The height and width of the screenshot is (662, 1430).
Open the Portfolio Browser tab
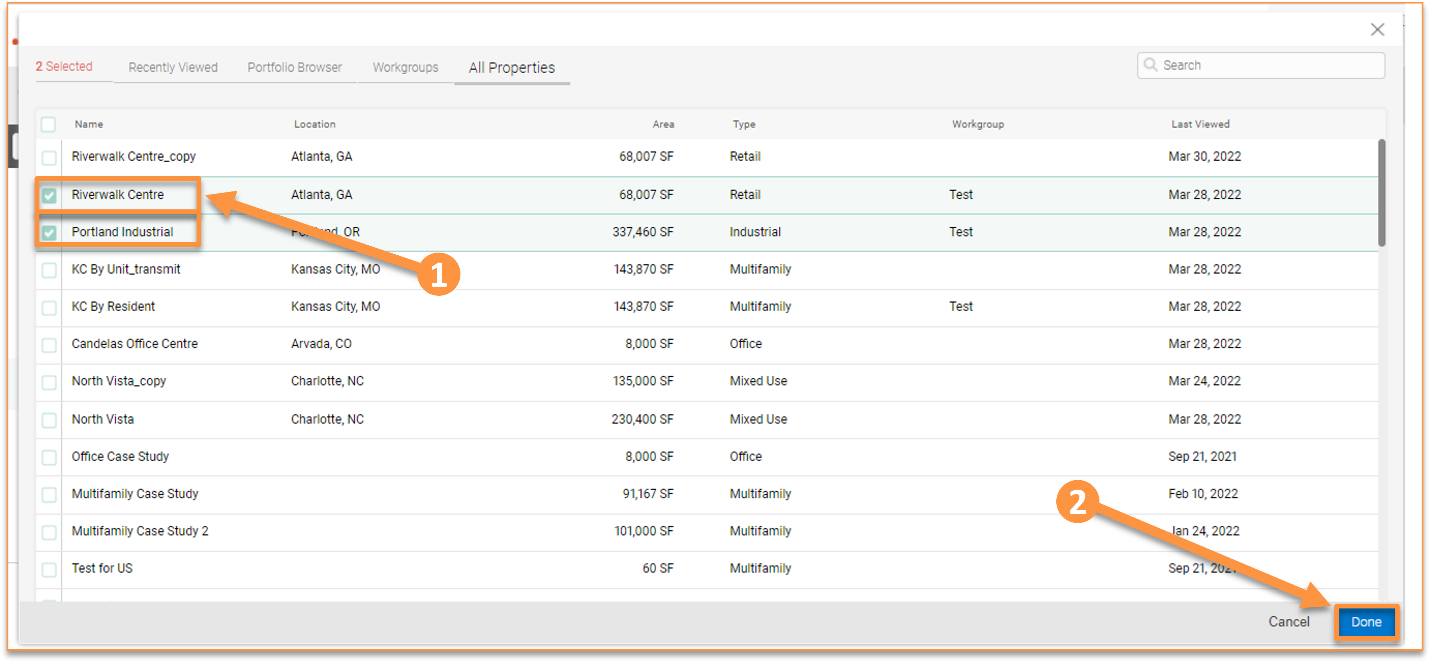(294, 67)
